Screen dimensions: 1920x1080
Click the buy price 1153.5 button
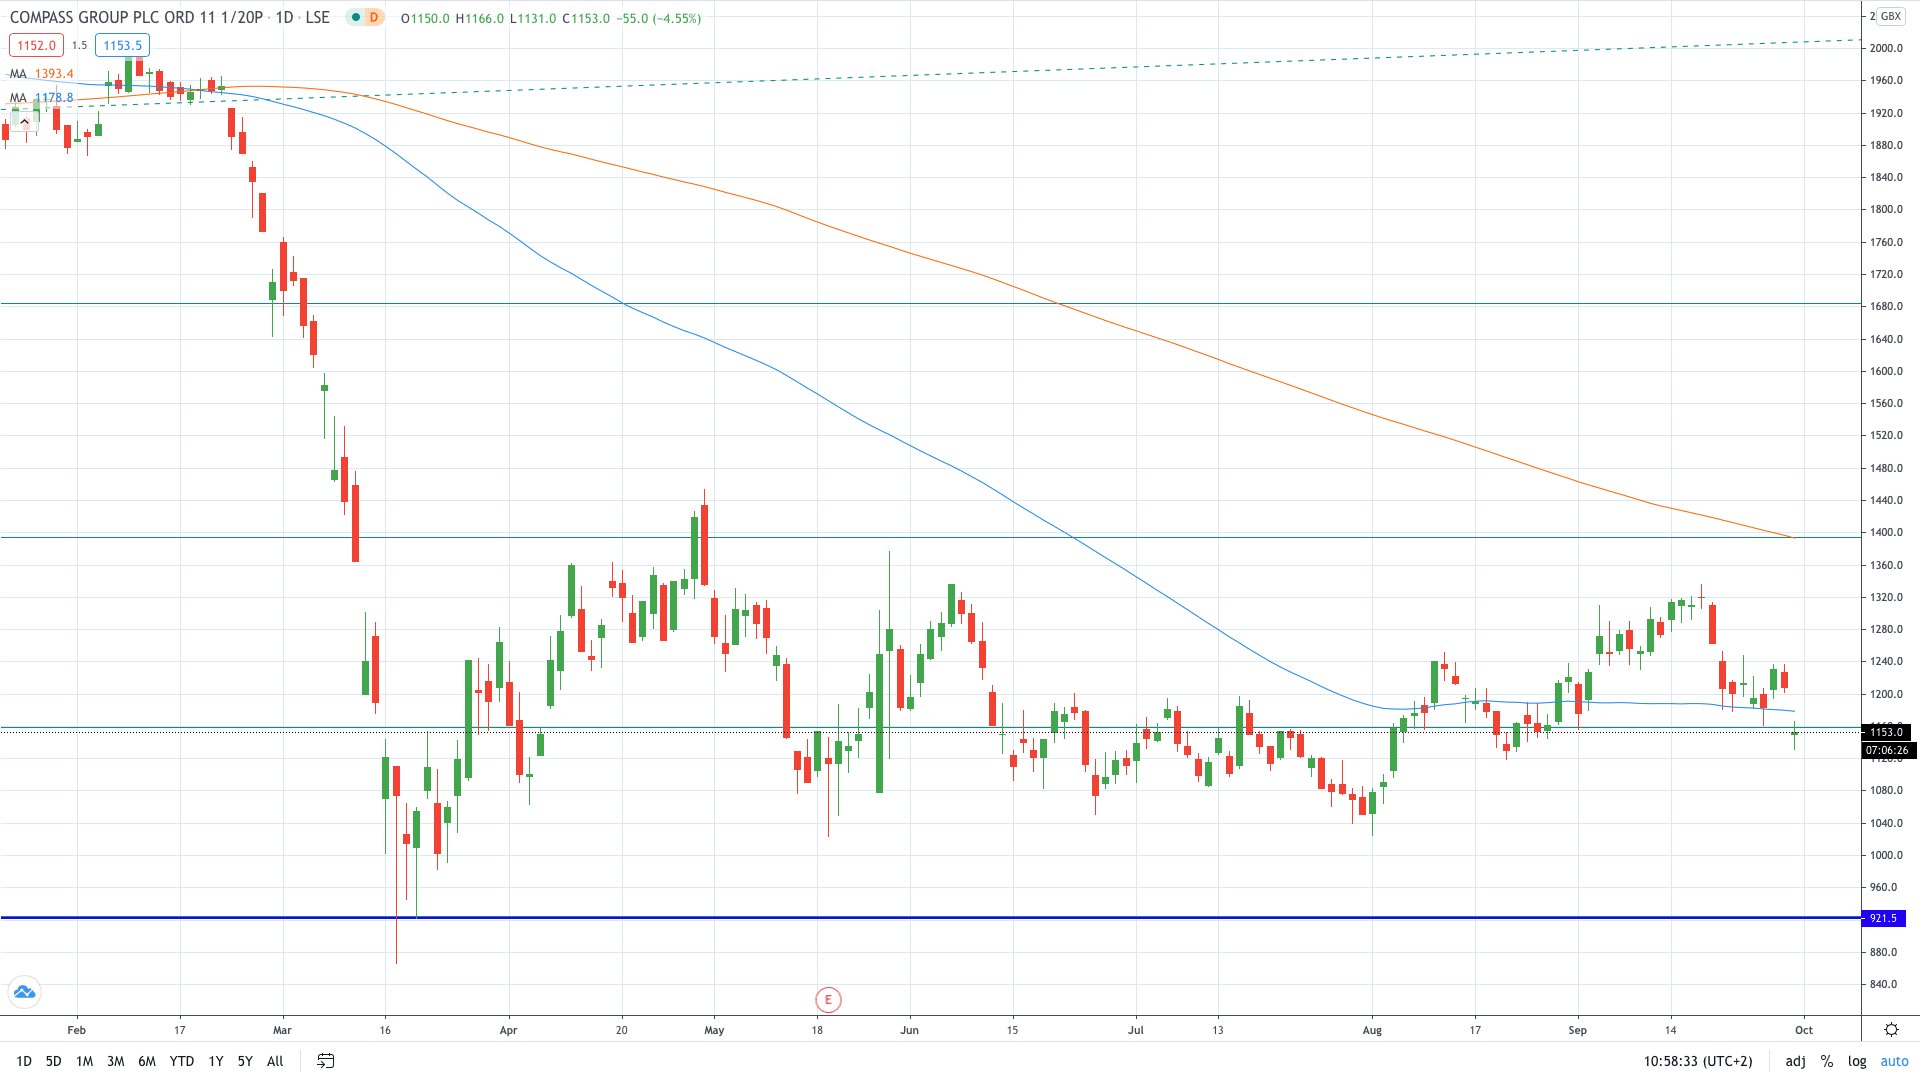point(123,45)
